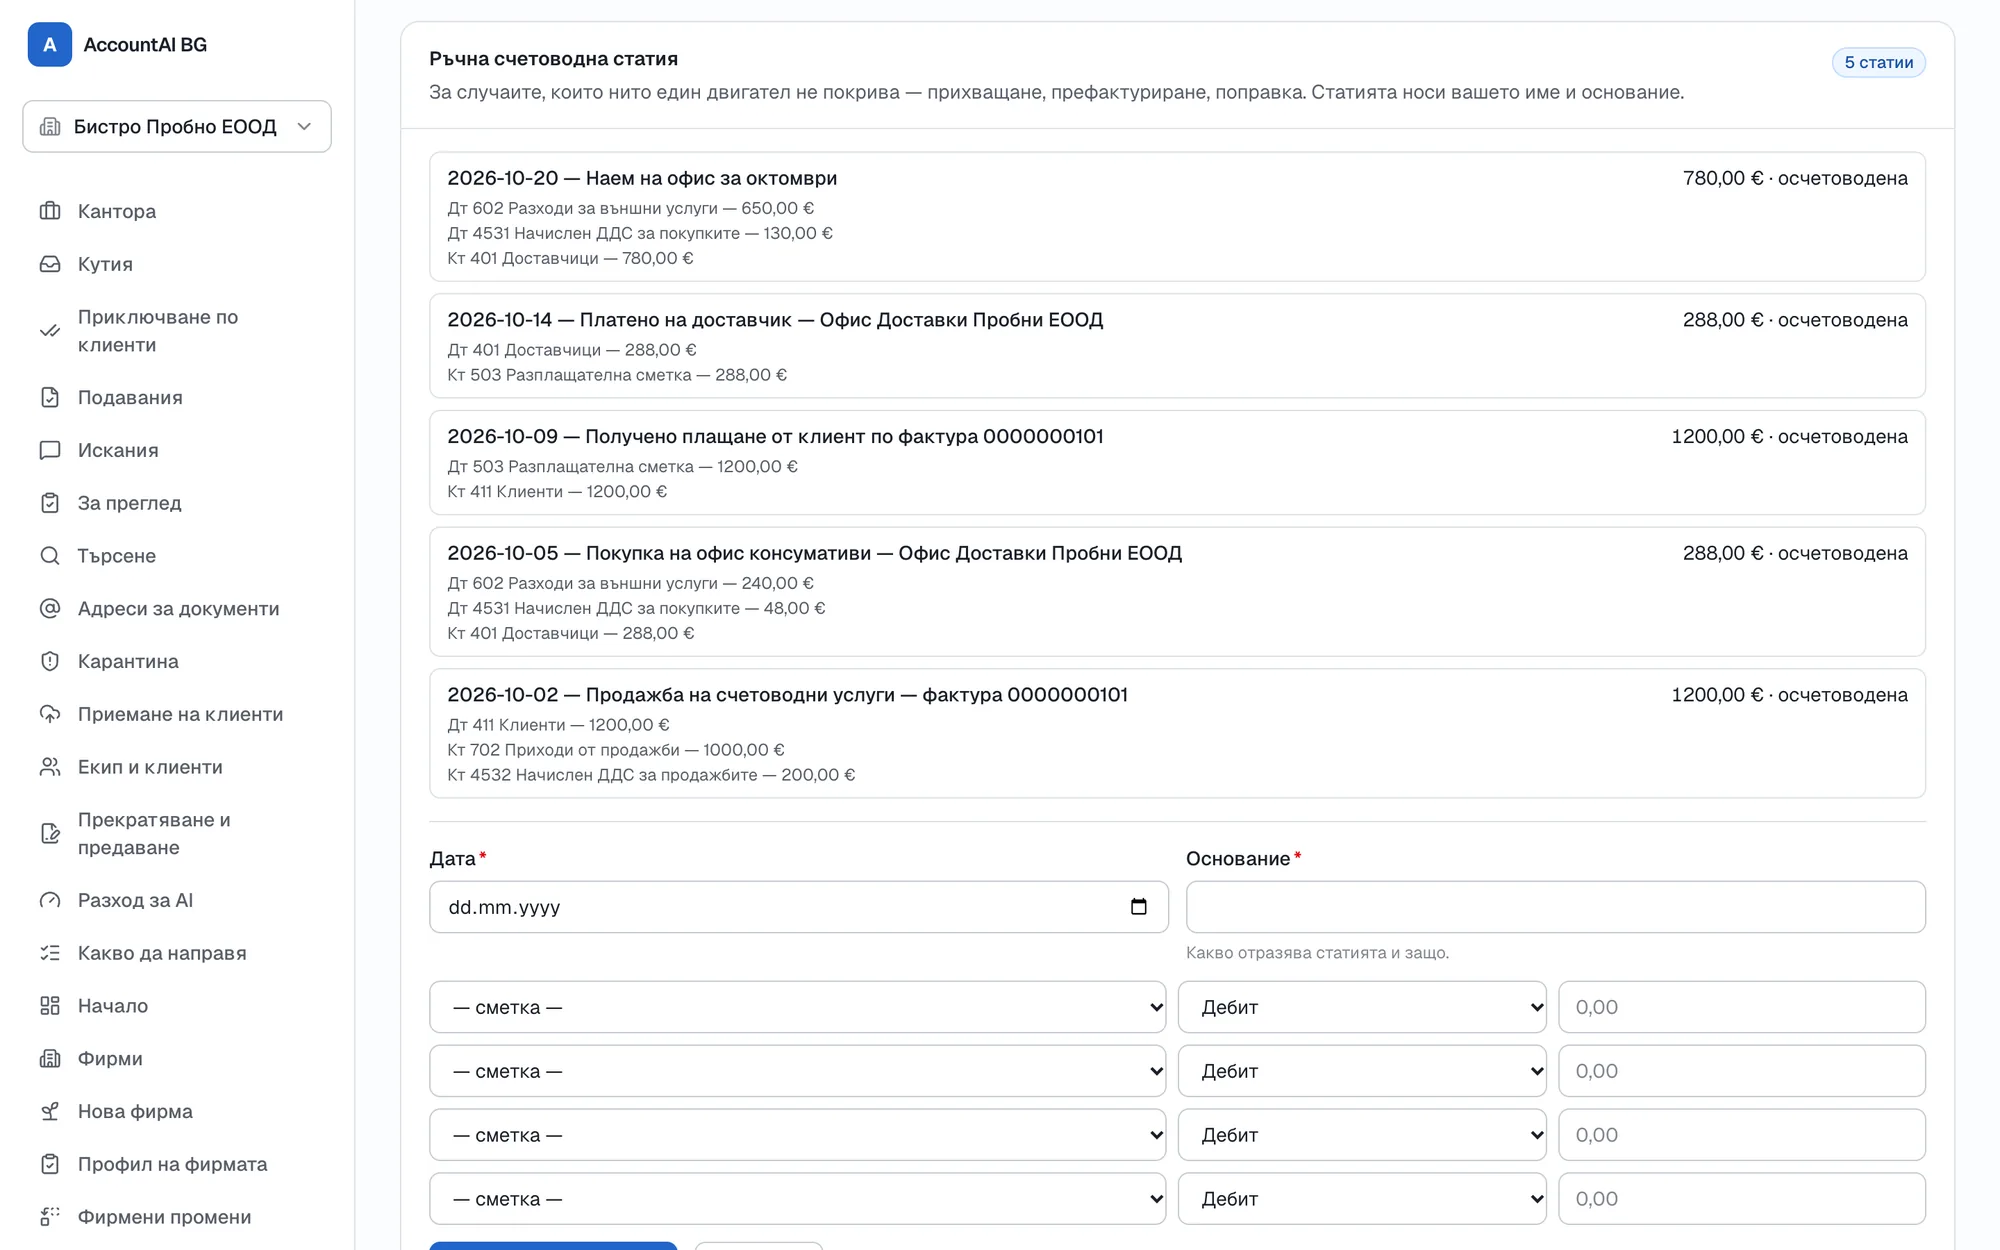Screen dimensions: 2000x1250
Task: Open the date picker calendar icon
Action: click(1138, 907)
